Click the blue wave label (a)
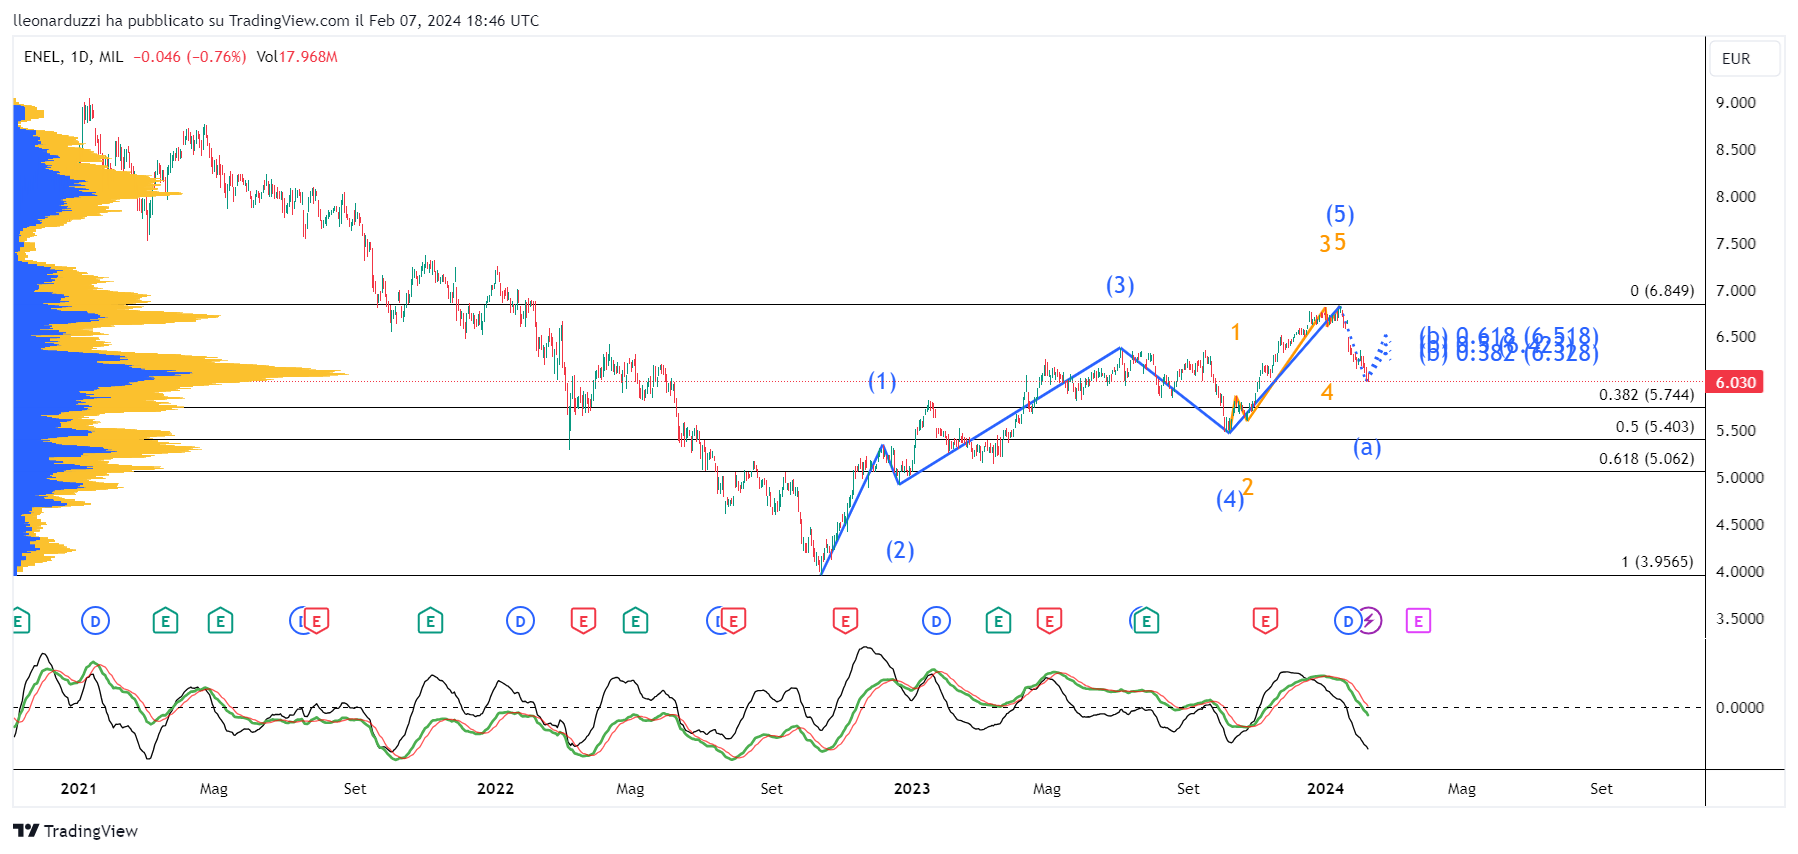Image resolution: width=1798 pixels, height=854 pixels. coord(1367,448)
